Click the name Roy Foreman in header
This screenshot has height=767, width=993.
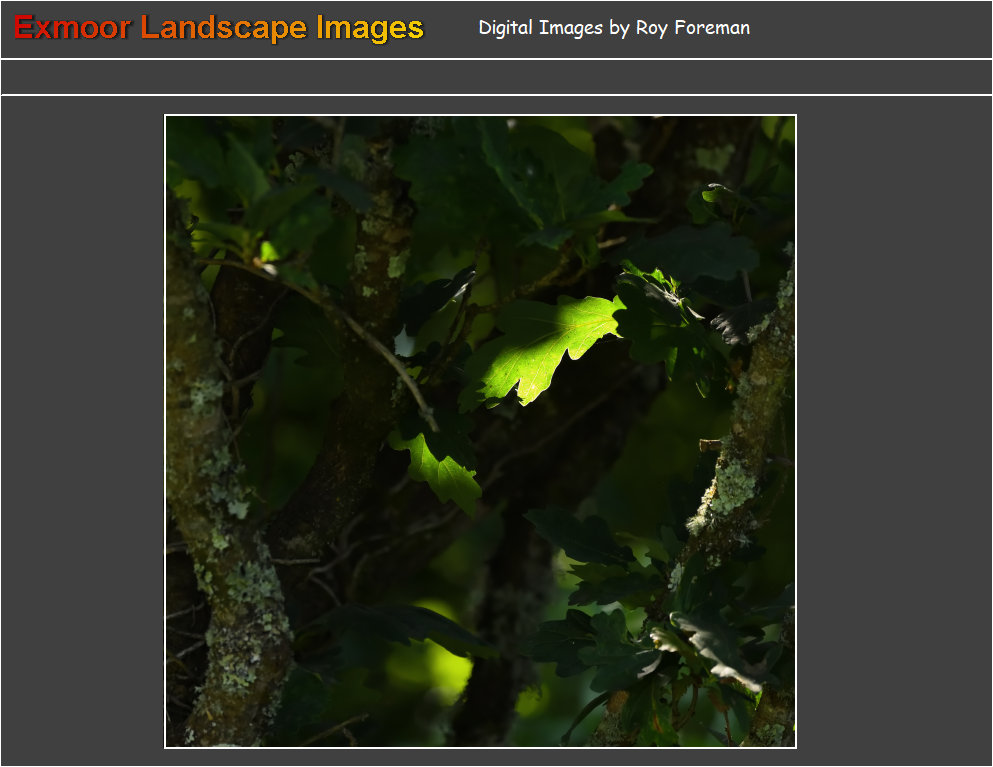pos(692,28)
